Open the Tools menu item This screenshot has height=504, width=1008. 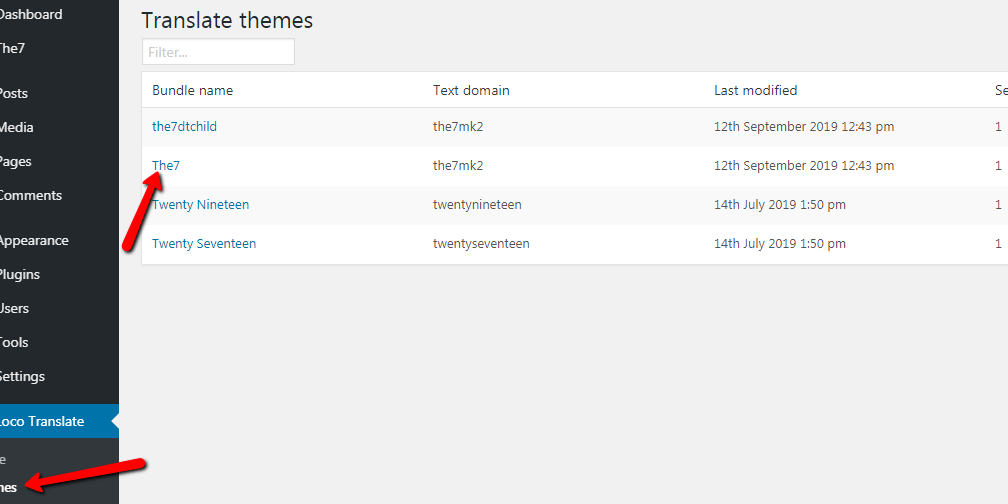point(15,343)
